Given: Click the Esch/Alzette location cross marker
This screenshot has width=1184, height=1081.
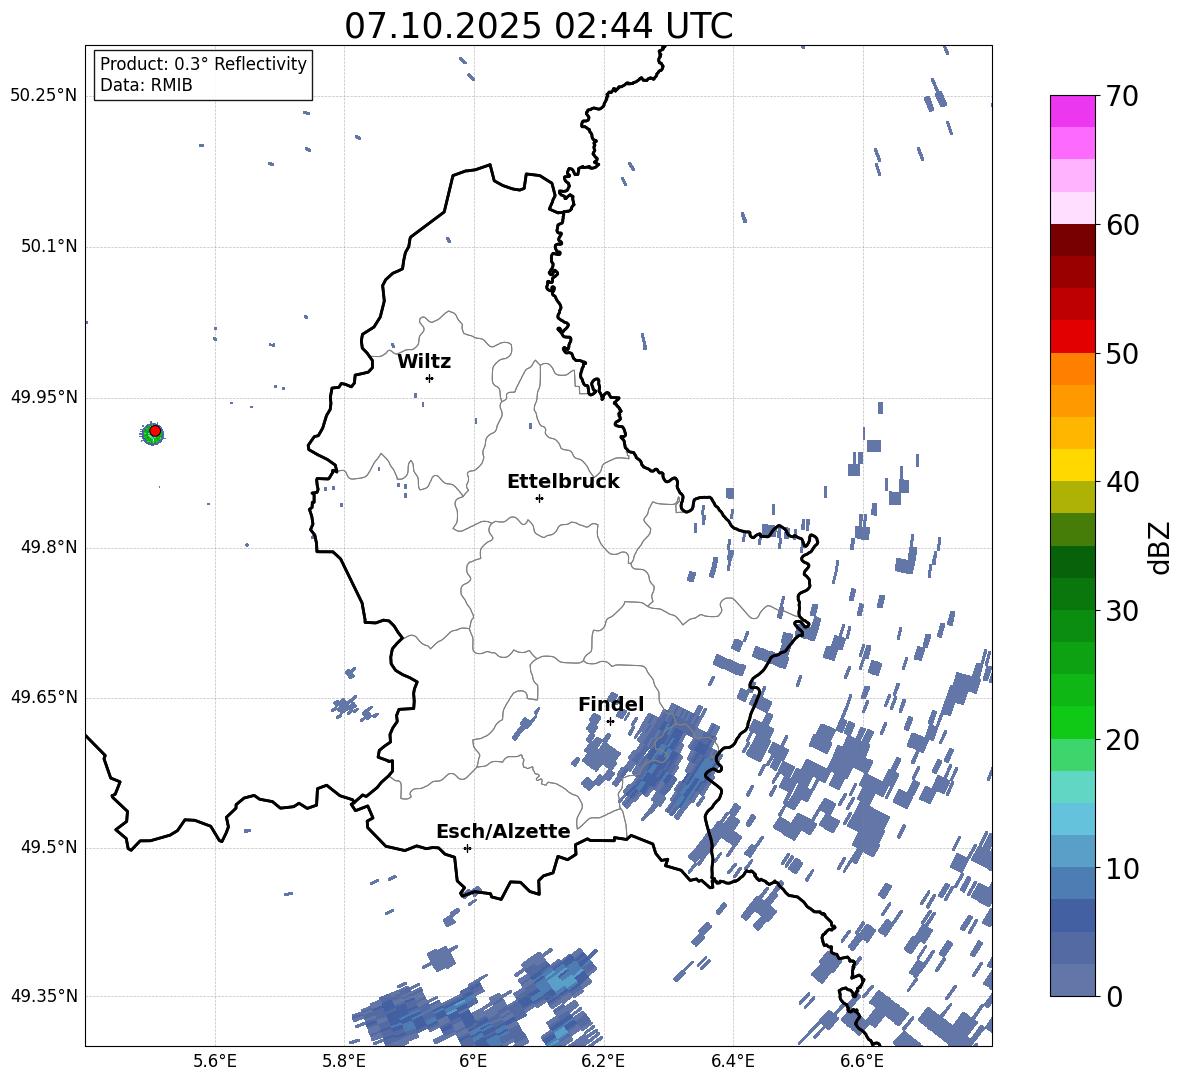Looking at the screenshot, I should point(467,848).
